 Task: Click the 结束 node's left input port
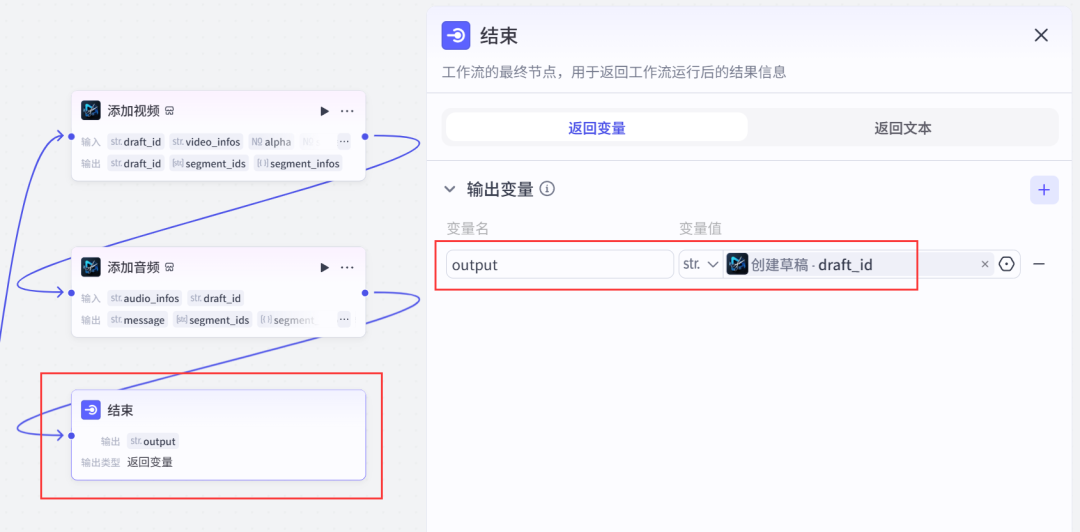click(72, 436)
